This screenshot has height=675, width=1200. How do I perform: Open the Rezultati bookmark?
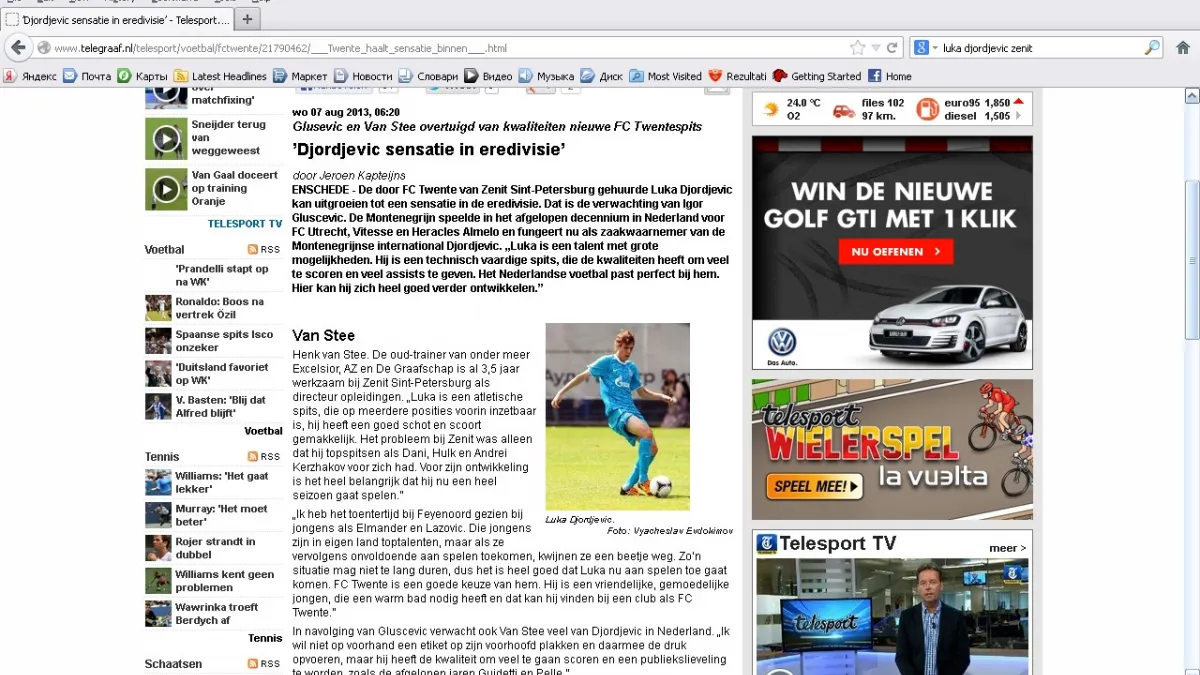tap(737, 76)
